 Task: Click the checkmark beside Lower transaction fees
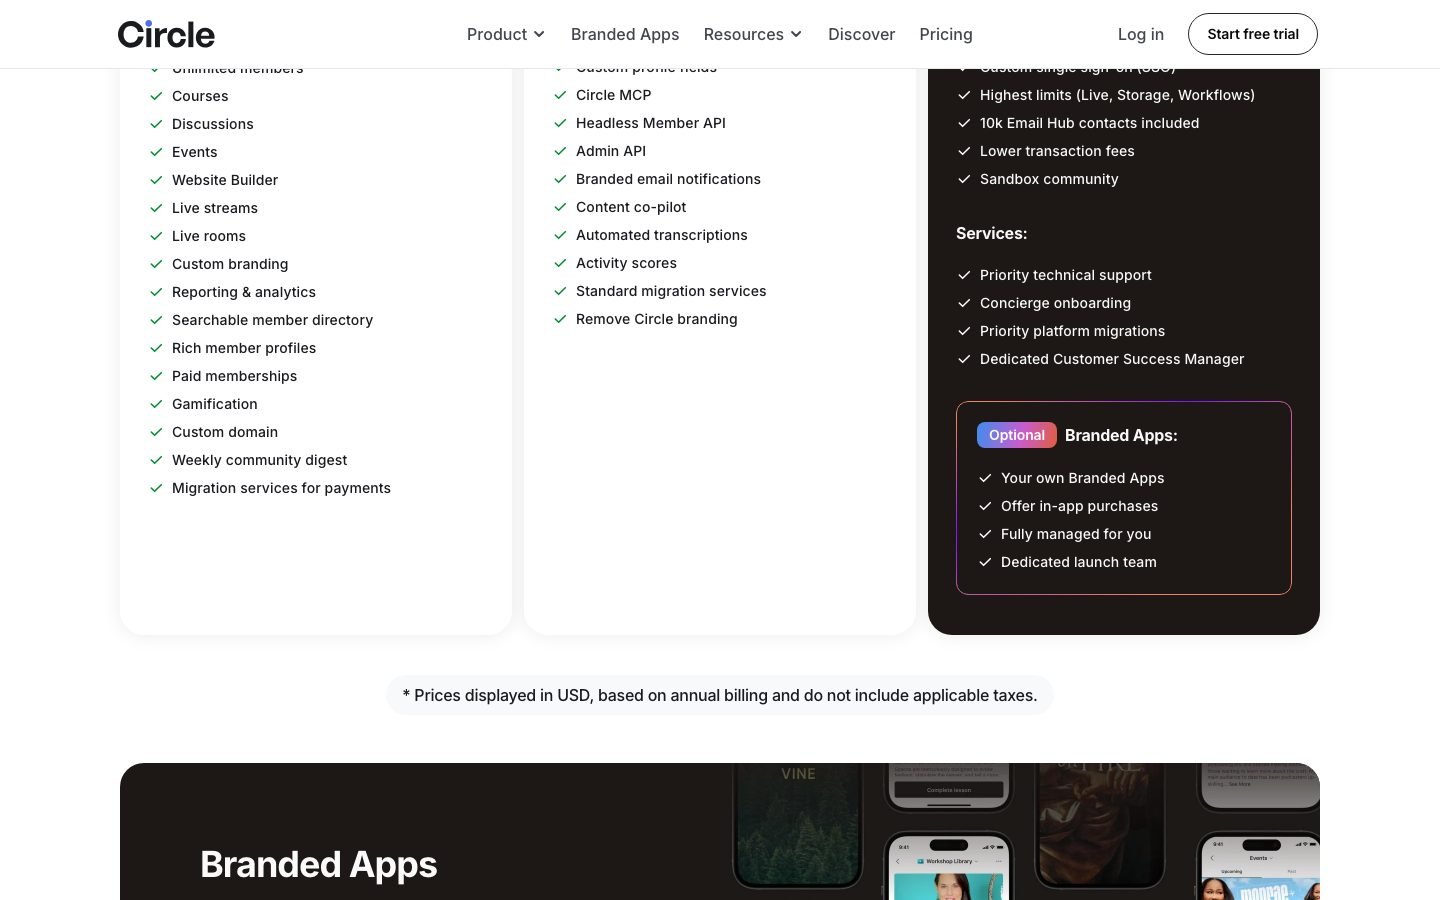click(964, 151)
